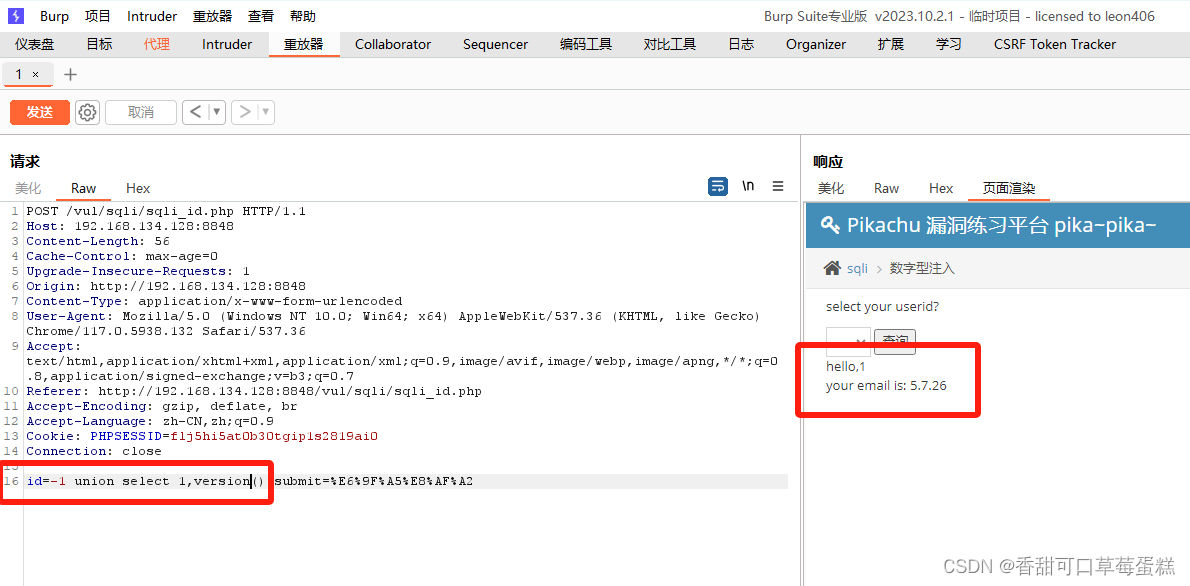Screen dimensions: 1190x586
Task: Switch to the 学习 tab
Action: coord(949,45)
